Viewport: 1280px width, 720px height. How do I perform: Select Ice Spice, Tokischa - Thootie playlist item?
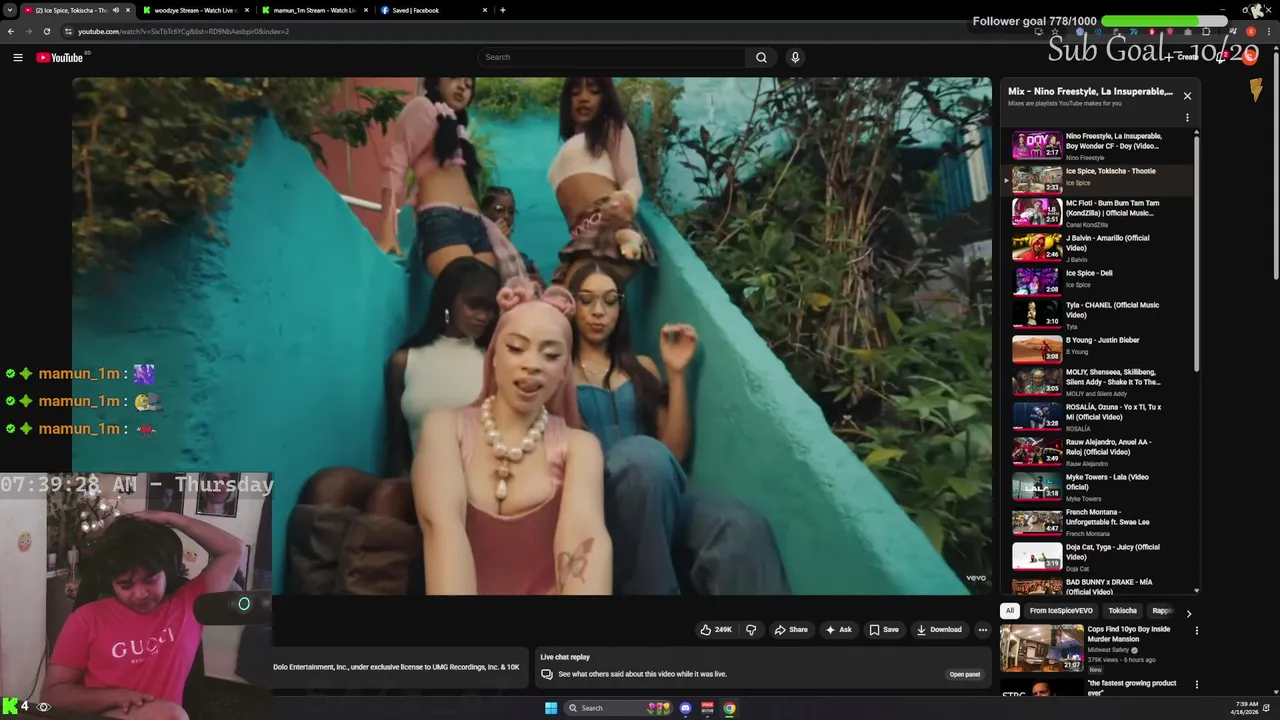click(1098, 179)
